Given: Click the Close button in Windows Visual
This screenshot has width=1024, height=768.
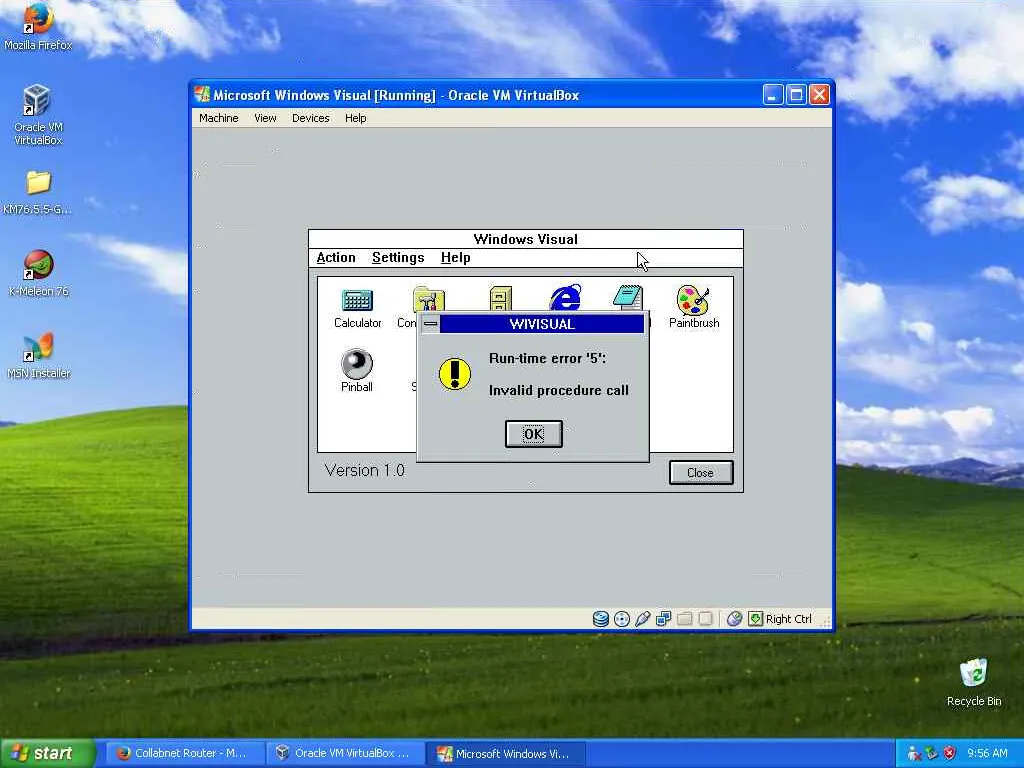Looking at the screenshot, I should coord(701,472).
